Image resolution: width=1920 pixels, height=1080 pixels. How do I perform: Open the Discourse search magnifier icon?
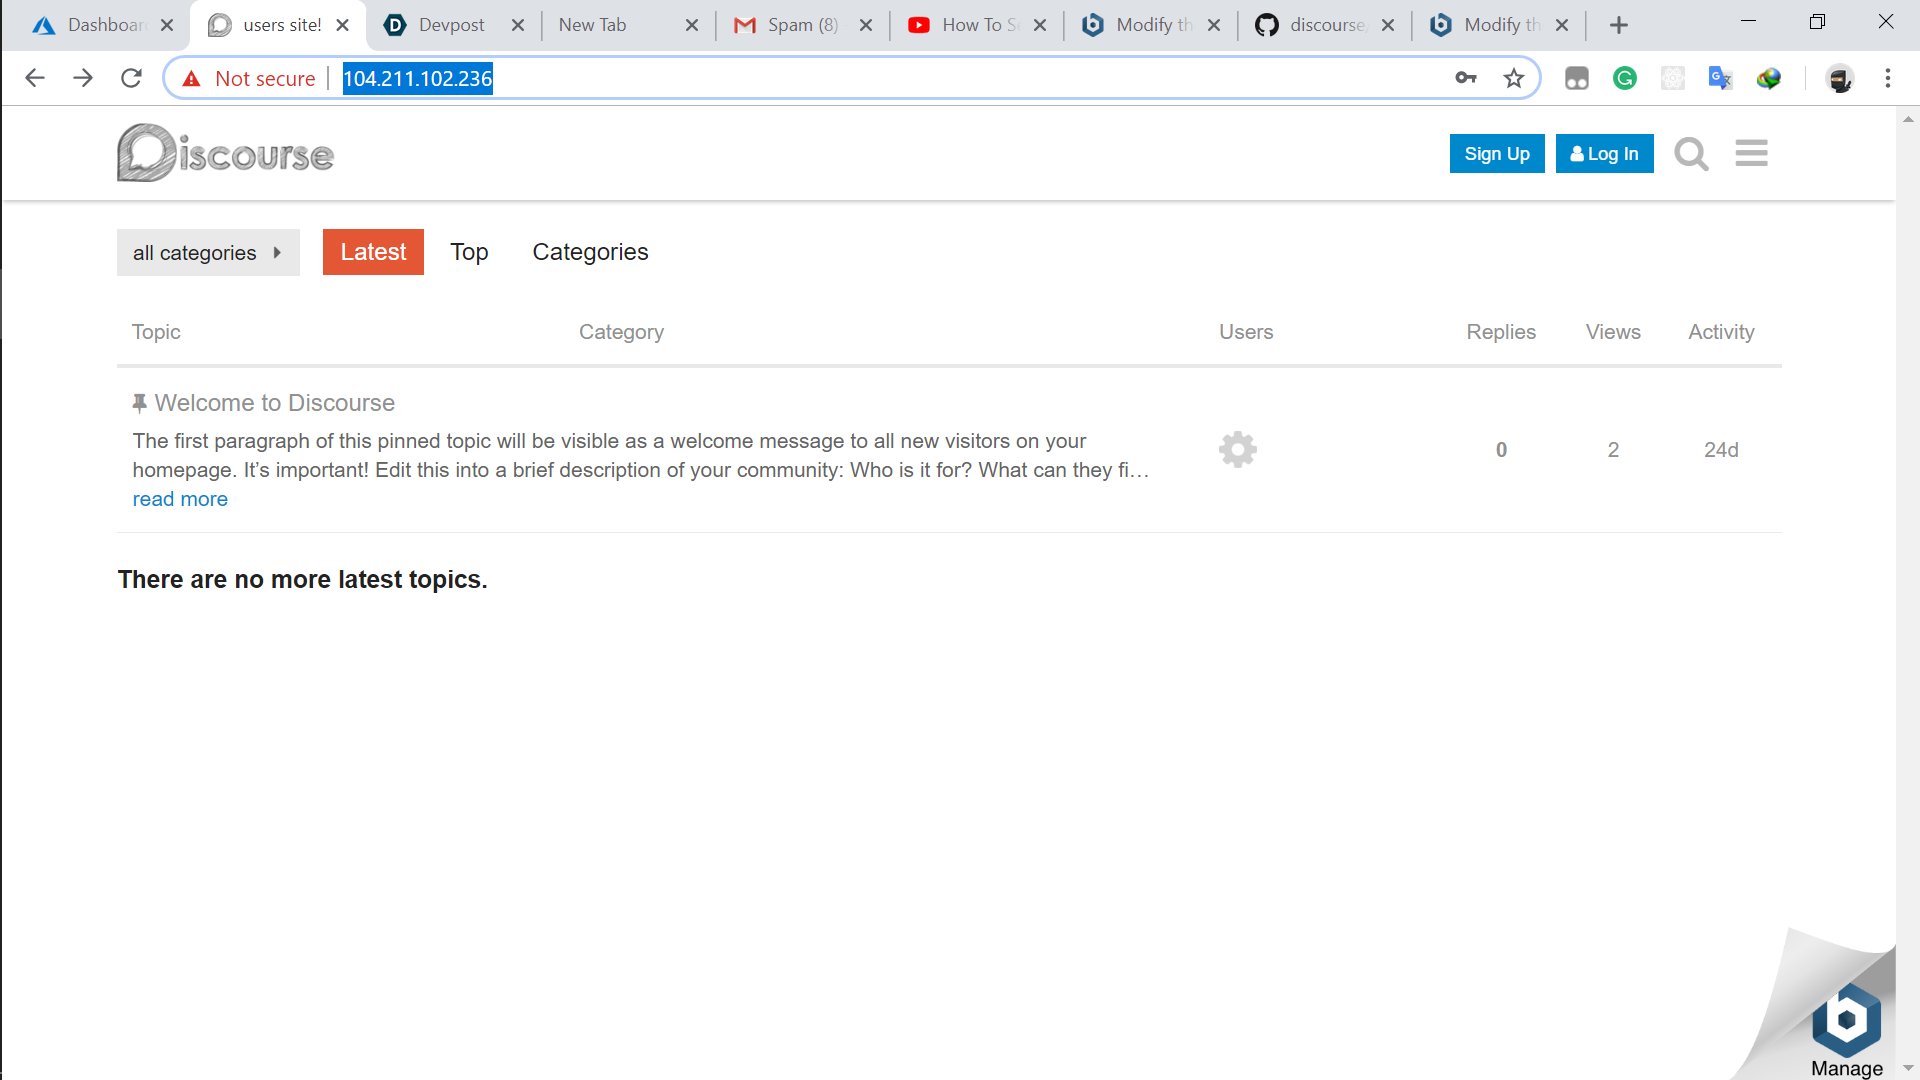pos(1691,154)
